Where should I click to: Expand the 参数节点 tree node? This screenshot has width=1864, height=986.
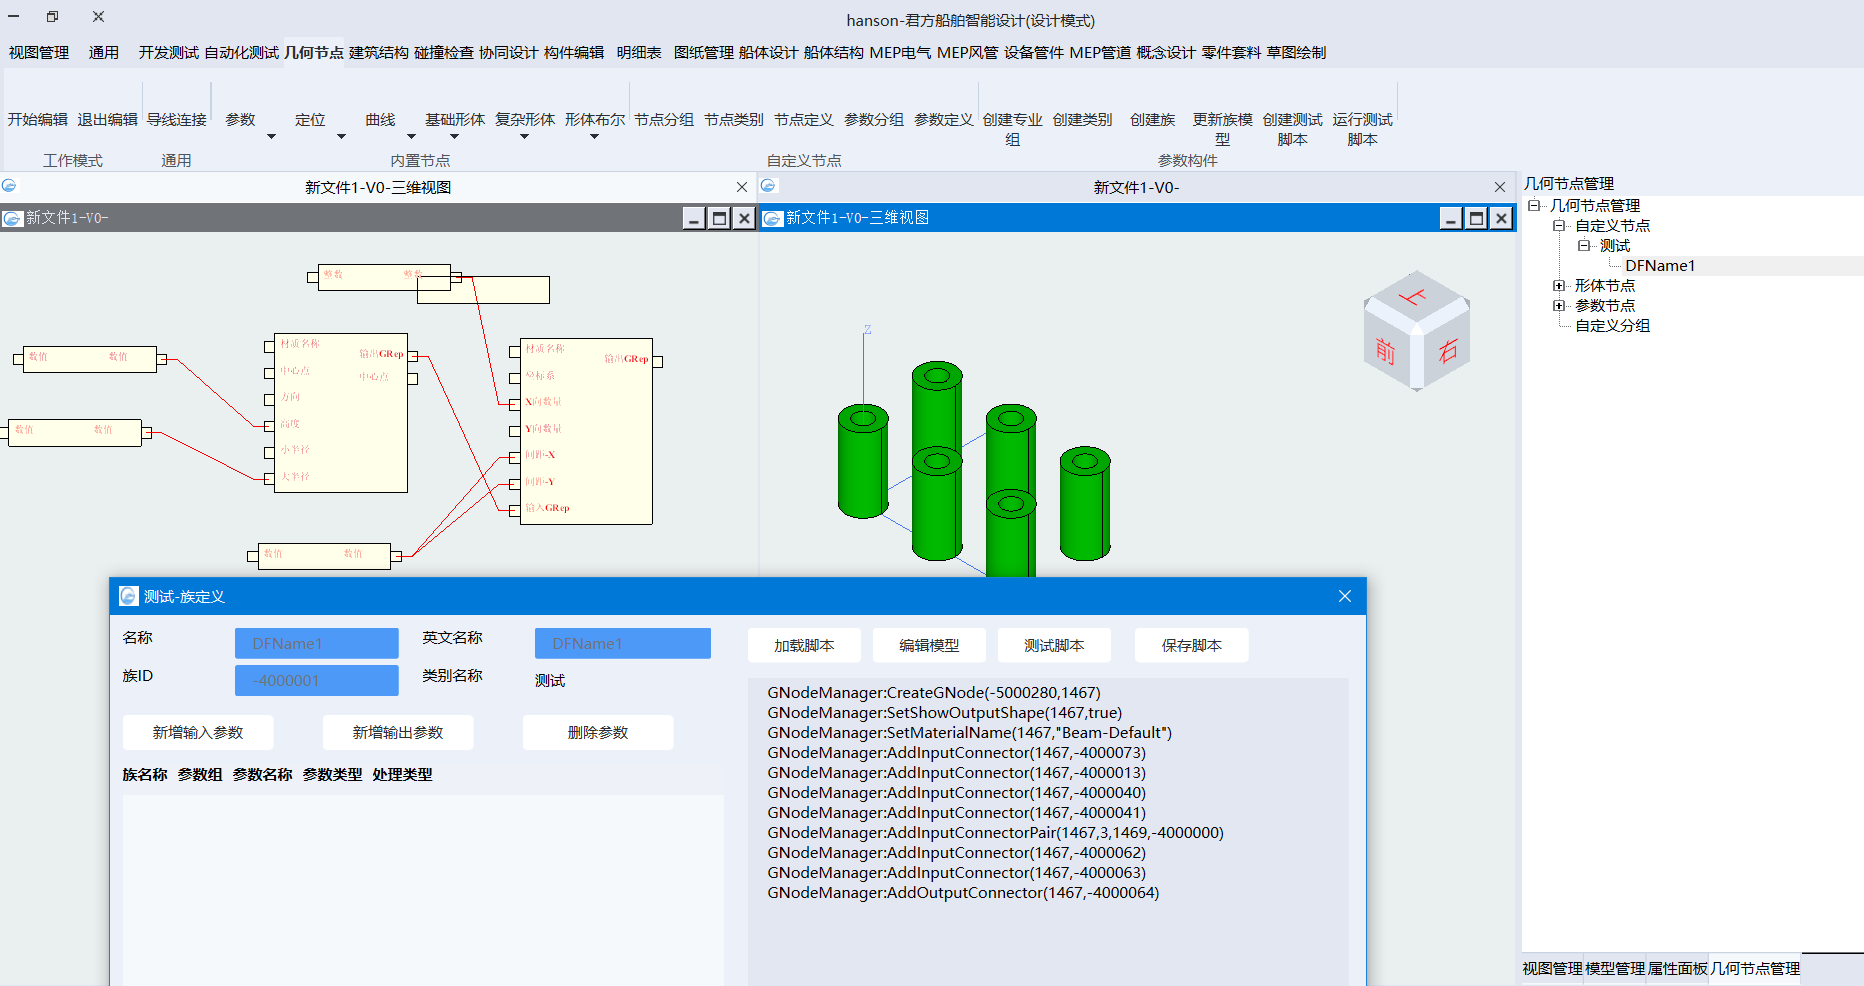click(1558, 306)
